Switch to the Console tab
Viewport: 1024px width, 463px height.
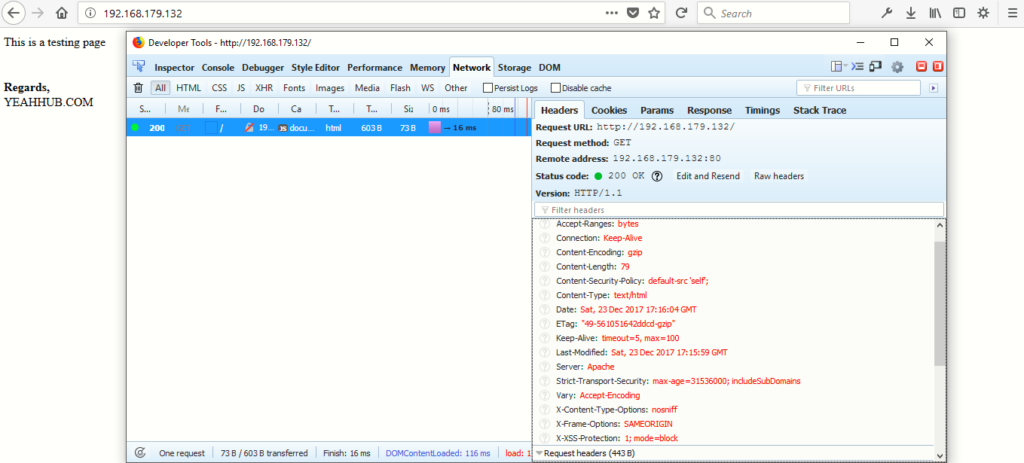218,67
